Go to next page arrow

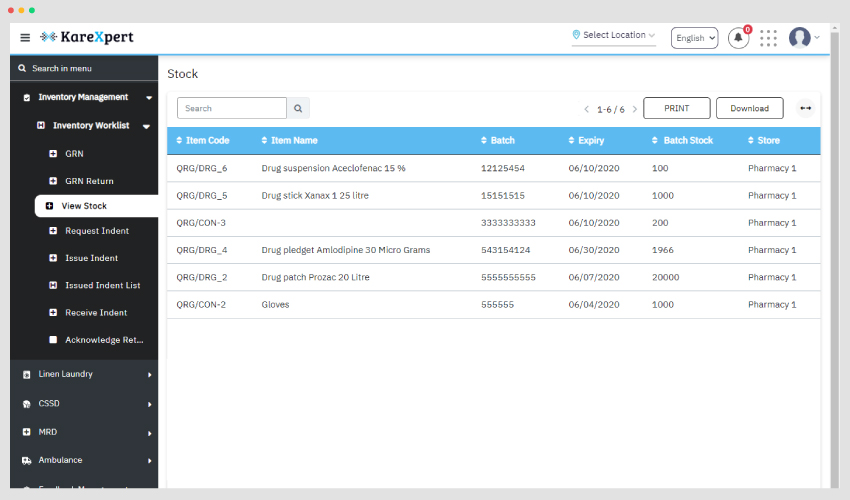tap(635, 109)
